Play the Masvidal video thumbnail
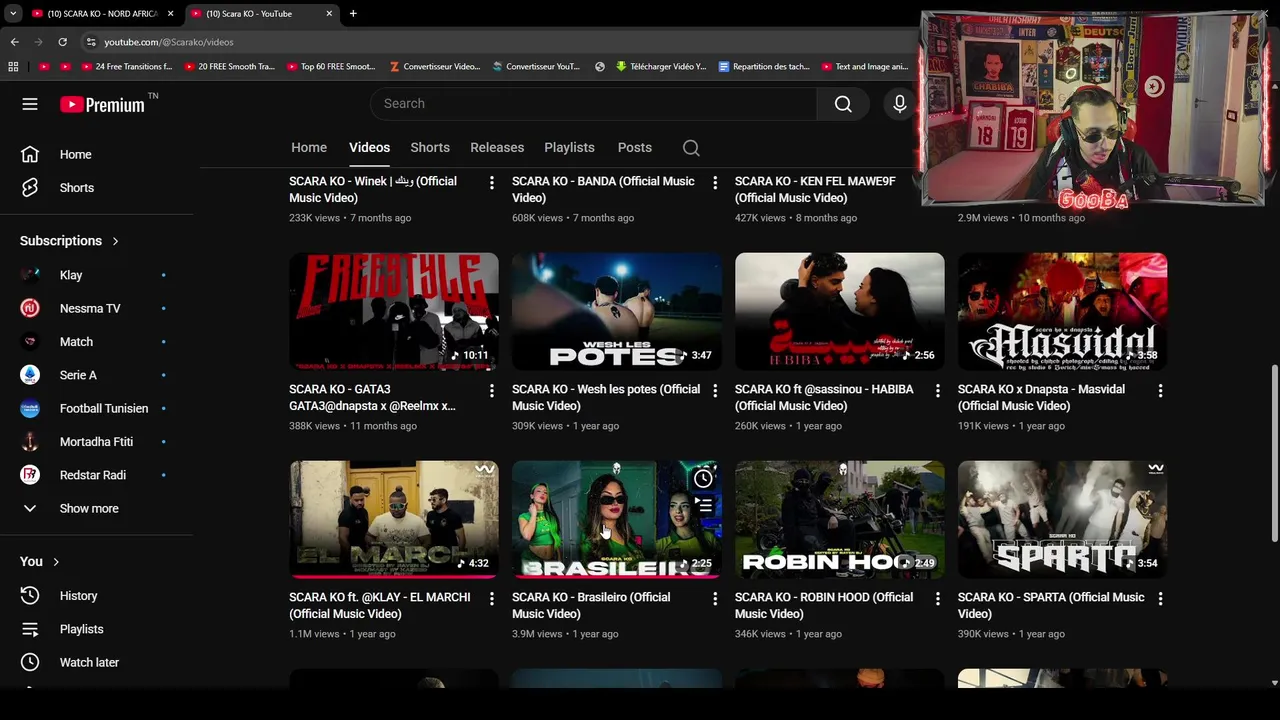The height and width of the screenshot is (720, 1280). pos(1063,311)
